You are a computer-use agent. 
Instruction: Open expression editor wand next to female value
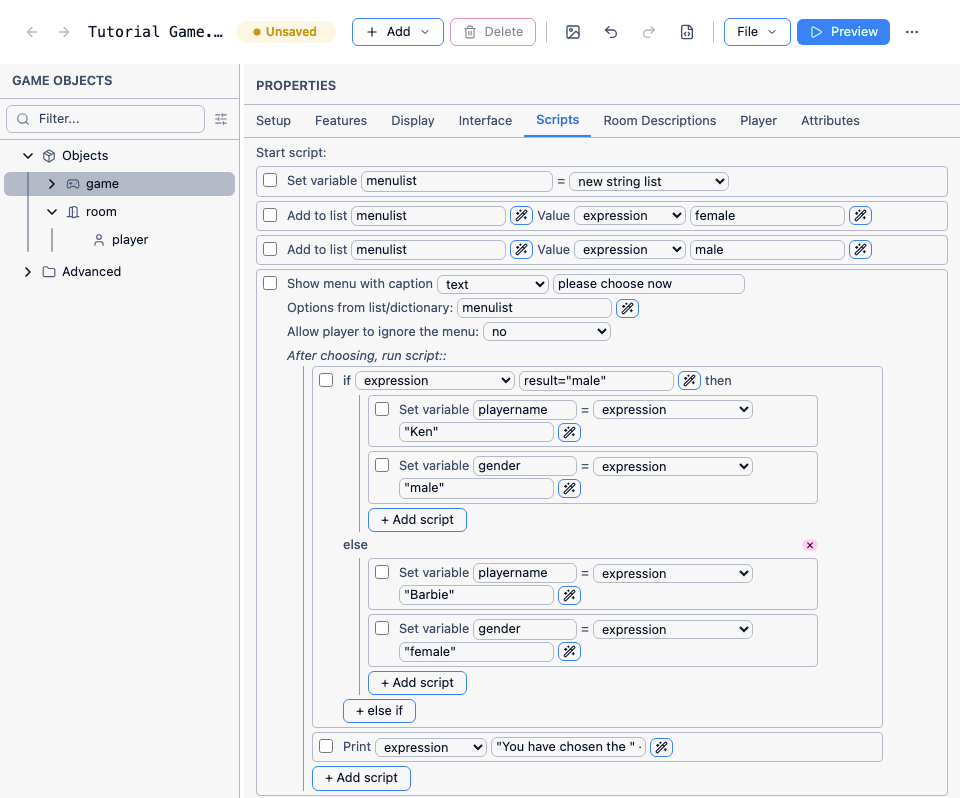(860, 216)
